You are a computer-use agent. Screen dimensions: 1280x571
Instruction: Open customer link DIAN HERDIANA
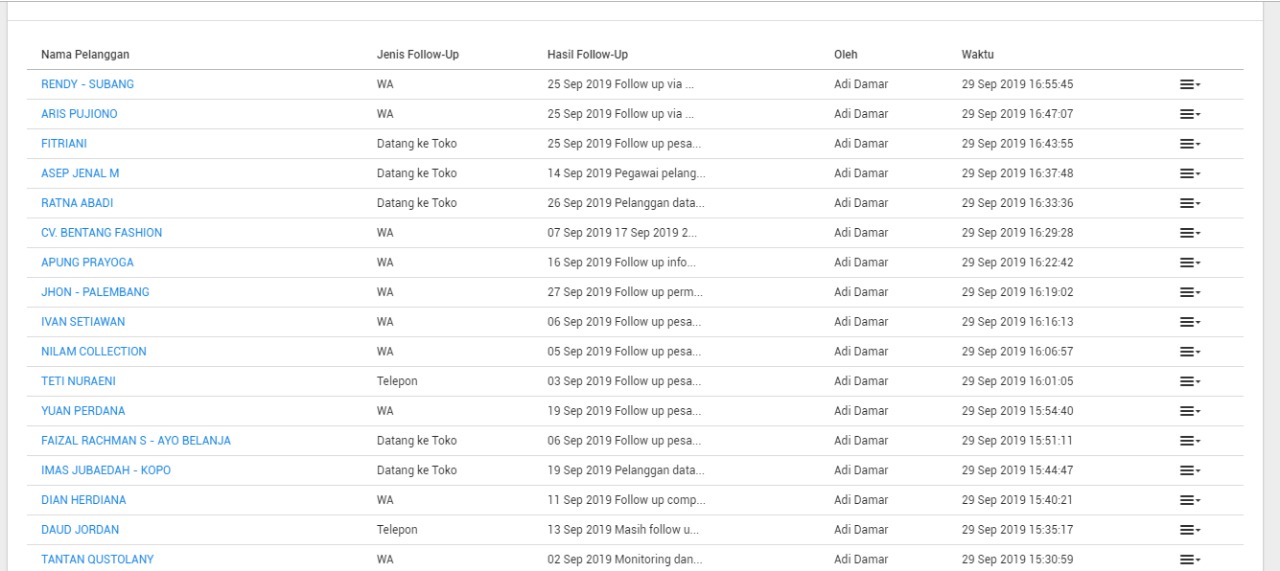(x=84, y=500)
